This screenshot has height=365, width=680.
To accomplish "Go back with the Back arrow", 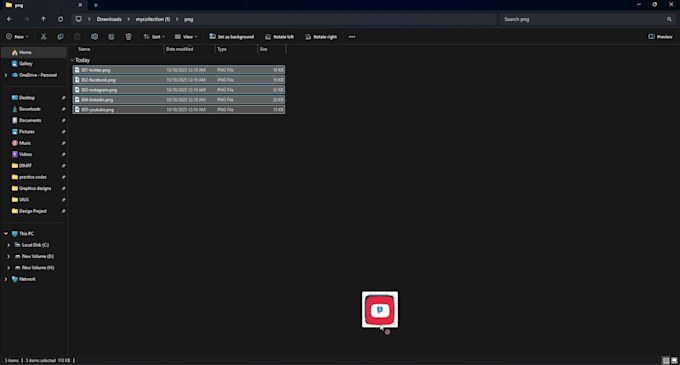I will [10, 19].
